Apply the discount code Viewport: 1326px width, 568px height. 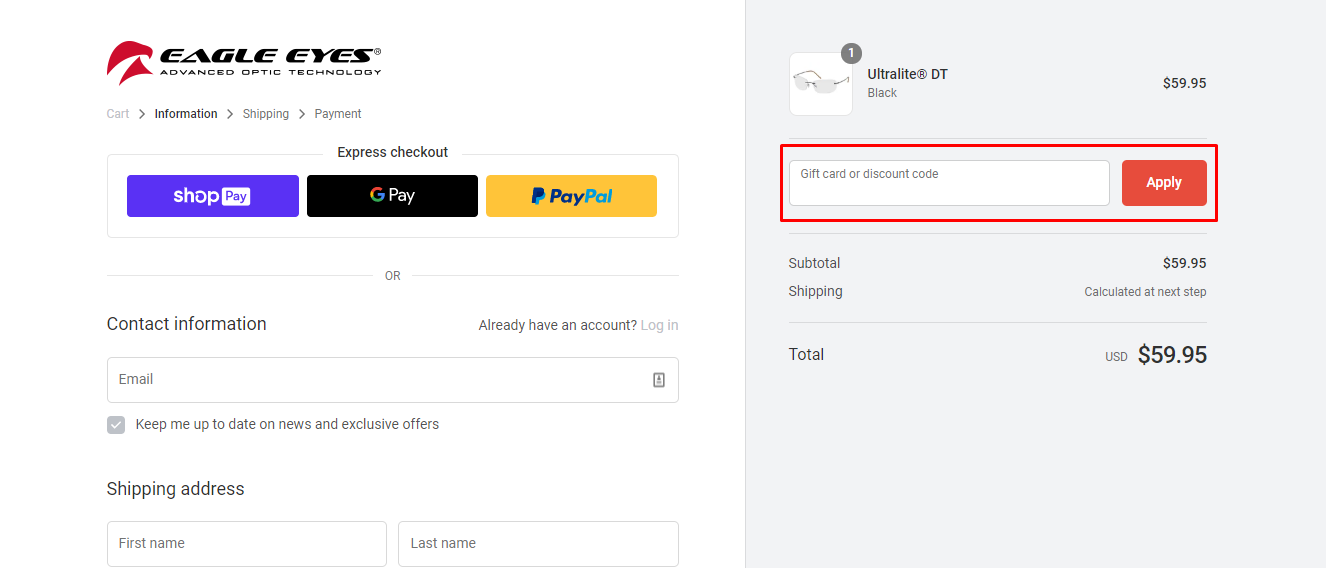1163,183
